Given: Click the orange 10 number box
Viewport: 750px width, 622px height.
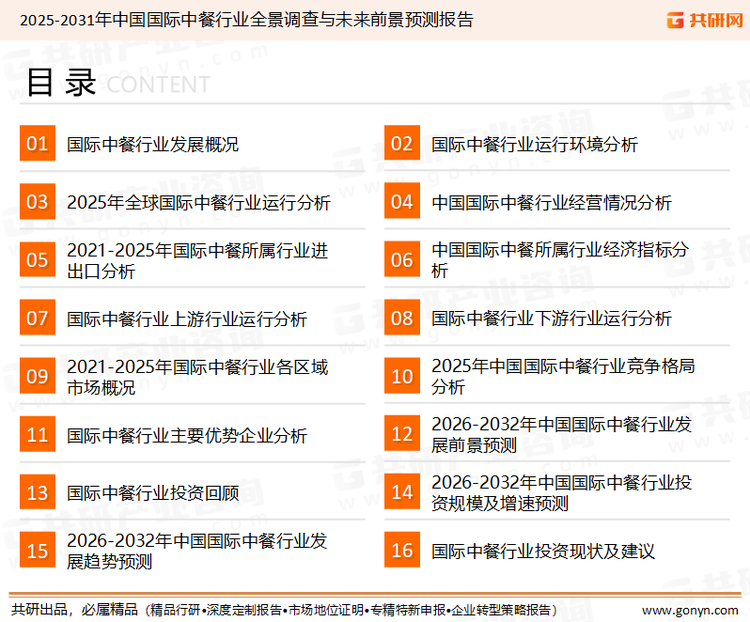Looking at the screenshot, I should pos(402,376).
